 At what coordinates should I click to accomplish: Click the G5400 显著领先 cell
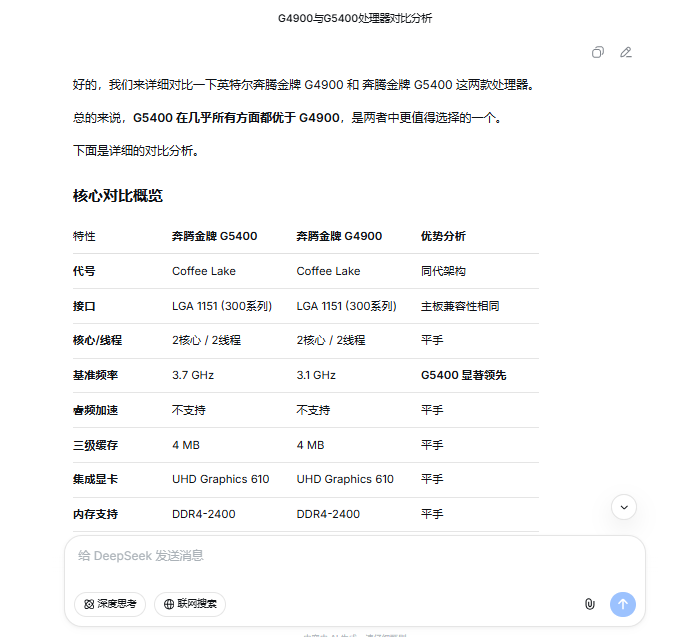[463, 375]
